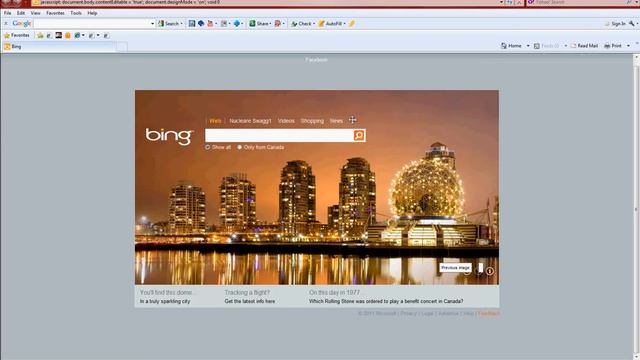The image size is (640, 360).
Task: Click the YouTube icon in Google Toolbar
Action: tap(210, 24)
